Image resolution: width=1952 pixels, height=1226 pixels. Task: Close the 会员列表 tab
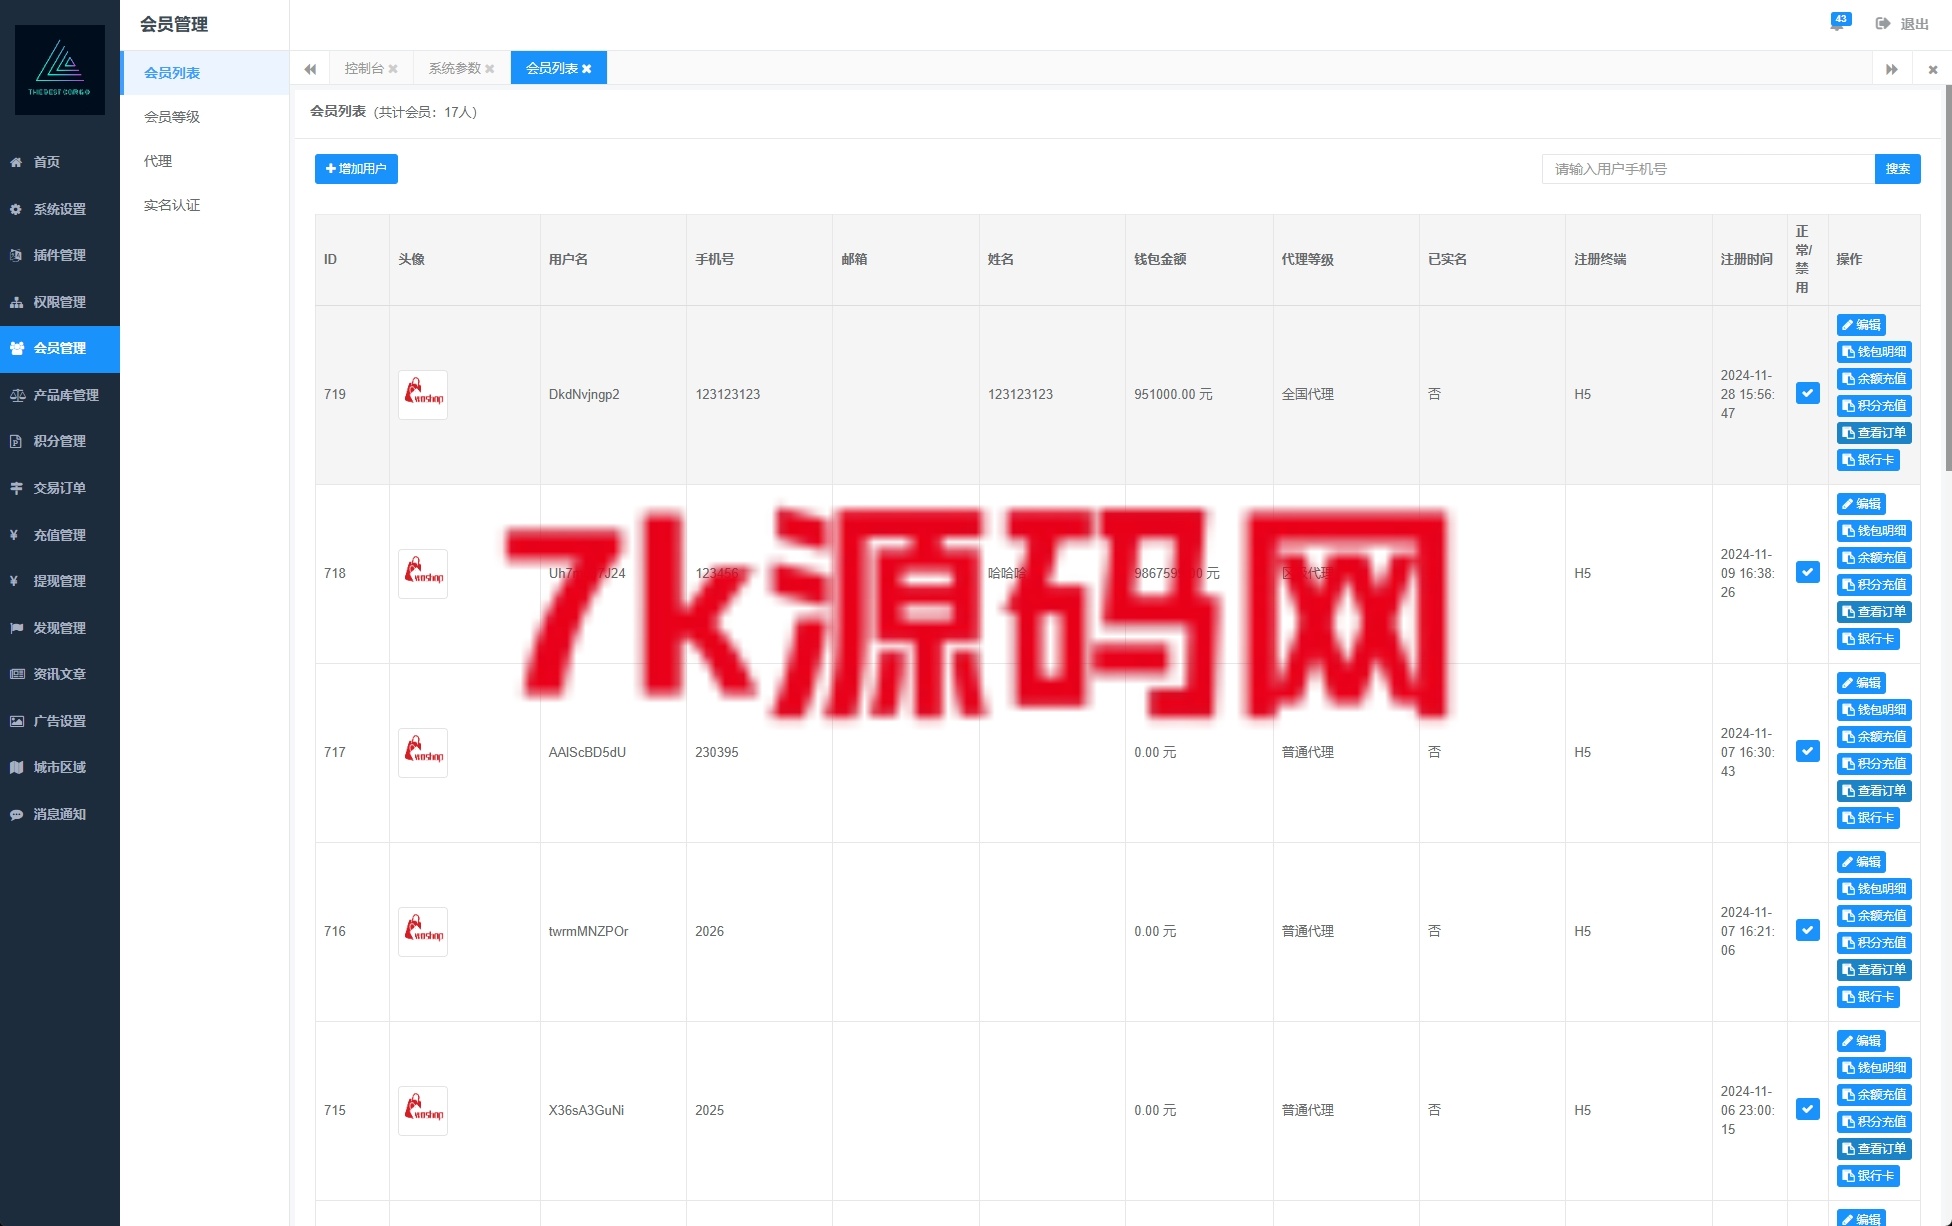coord(587,69)
